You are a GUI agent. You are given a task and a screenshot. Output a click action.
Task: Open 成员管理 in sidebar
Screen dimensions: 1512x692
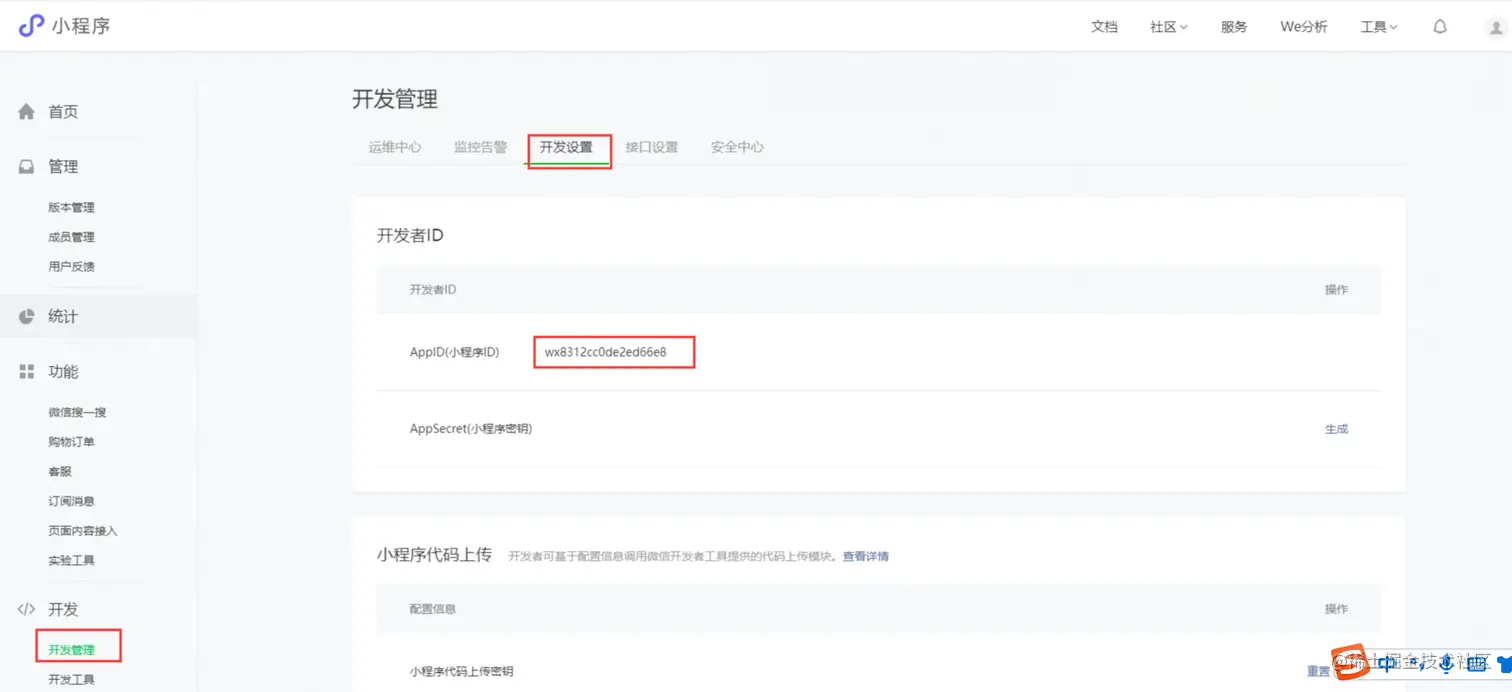71,237
